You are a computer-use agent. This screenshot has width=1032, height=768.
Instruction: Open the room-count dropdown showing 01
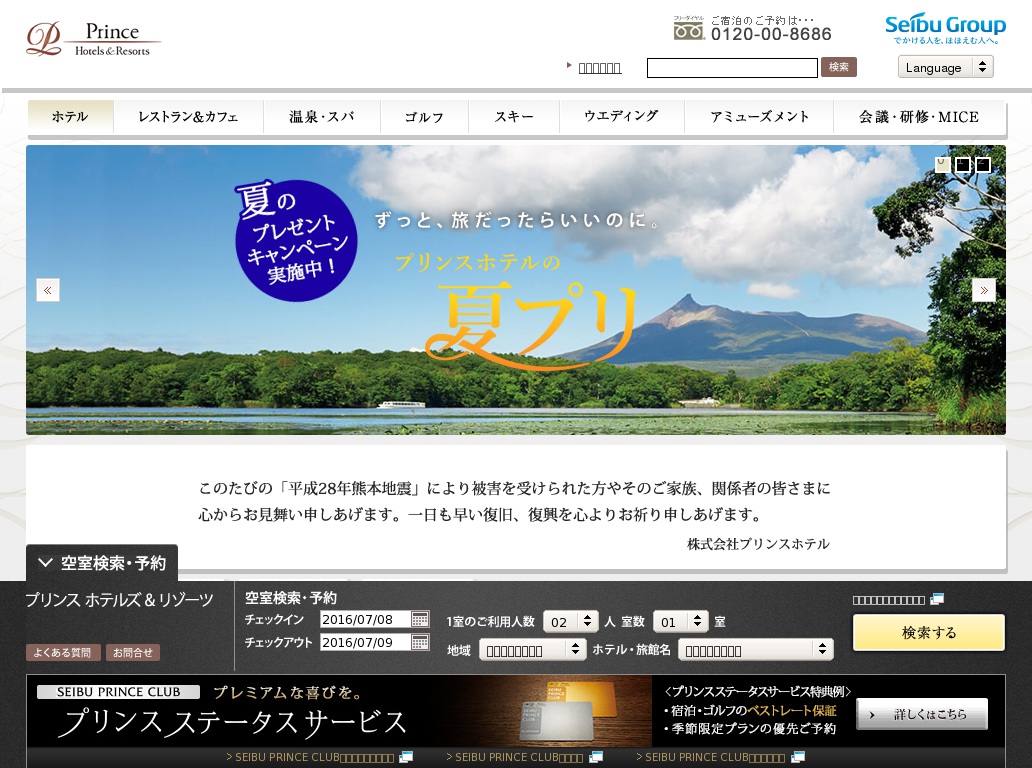point(680,621)
